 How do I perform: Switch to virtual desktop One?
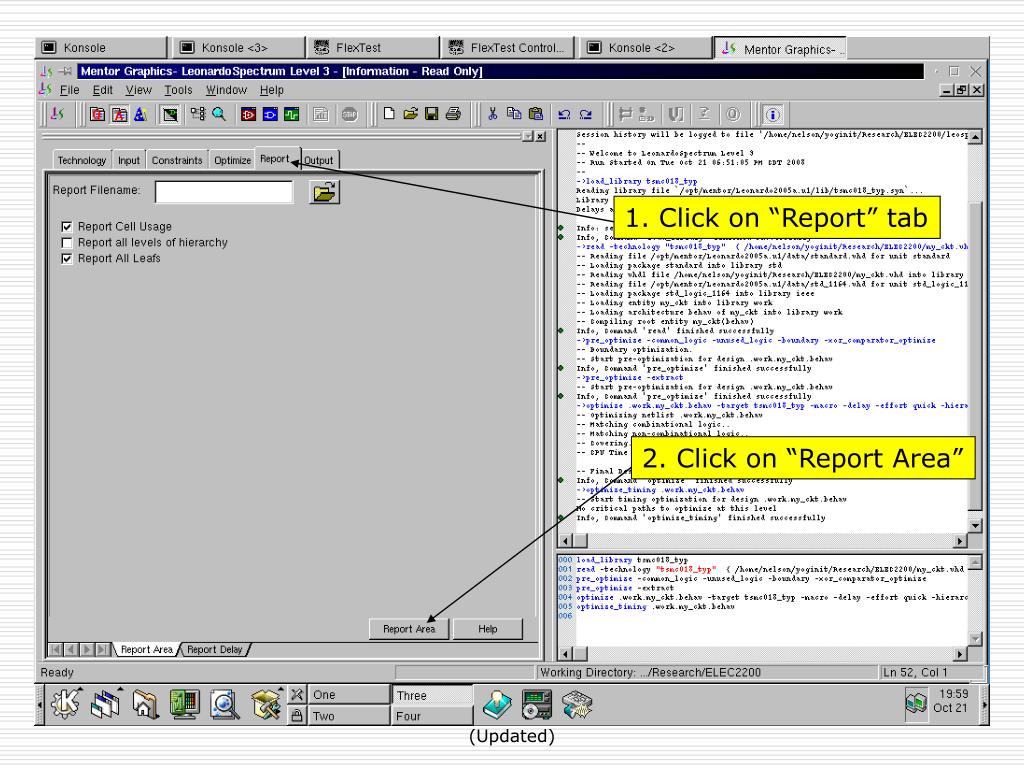click(347, 695)
